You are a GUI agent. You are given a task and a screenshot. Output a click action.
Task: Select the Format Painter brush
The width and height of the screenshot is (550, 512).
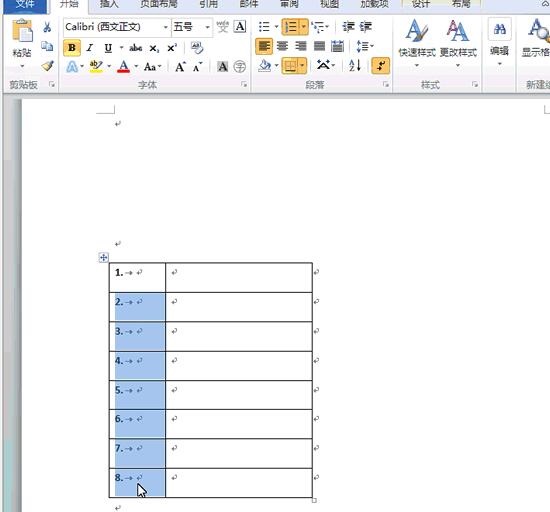click(47, 66)
